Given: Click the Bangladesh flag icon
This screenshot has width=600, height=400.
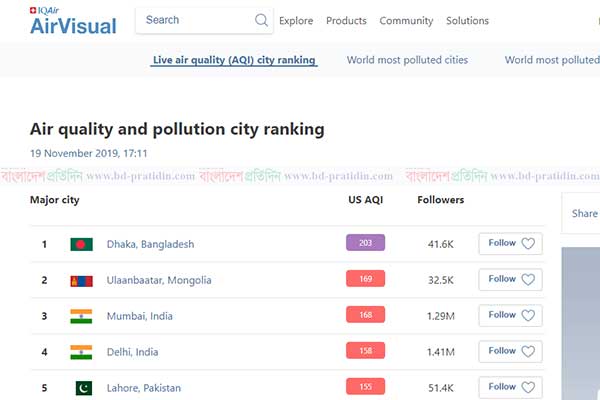Looking at the screenshot, I should [82, 244].
